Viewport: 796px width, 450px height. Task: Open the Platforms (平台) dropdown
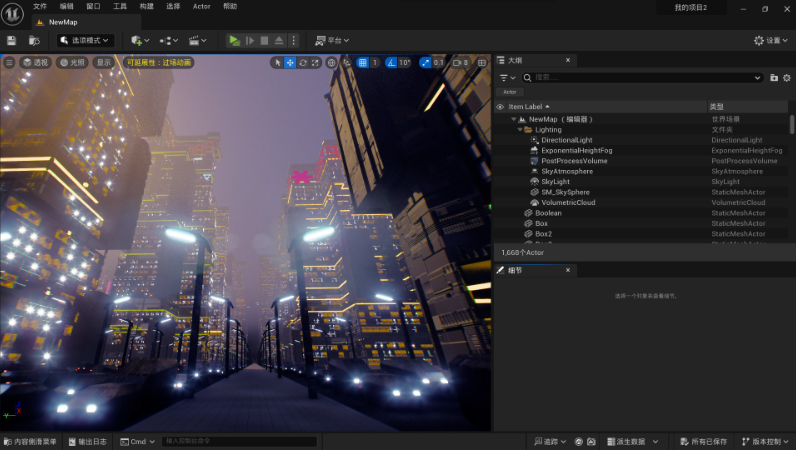coord(332,41)
